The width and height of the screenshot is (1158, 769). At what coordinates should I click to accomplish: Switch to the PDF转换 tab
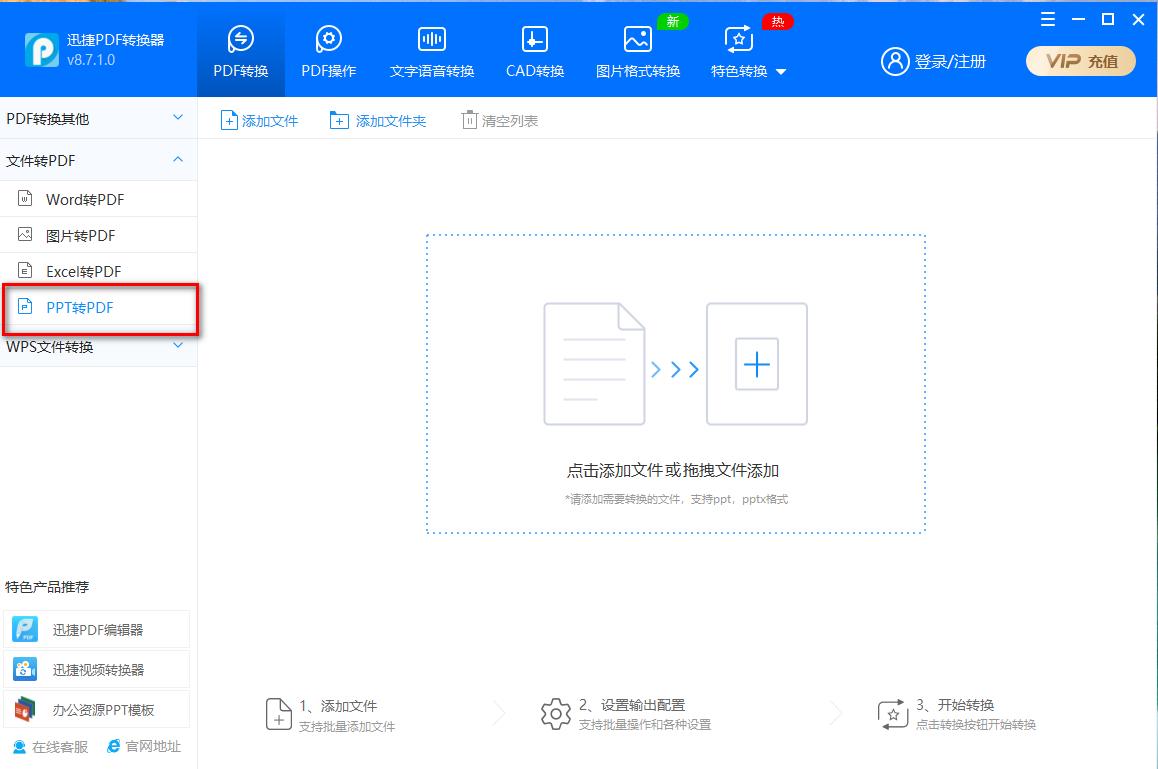(240, 50)
